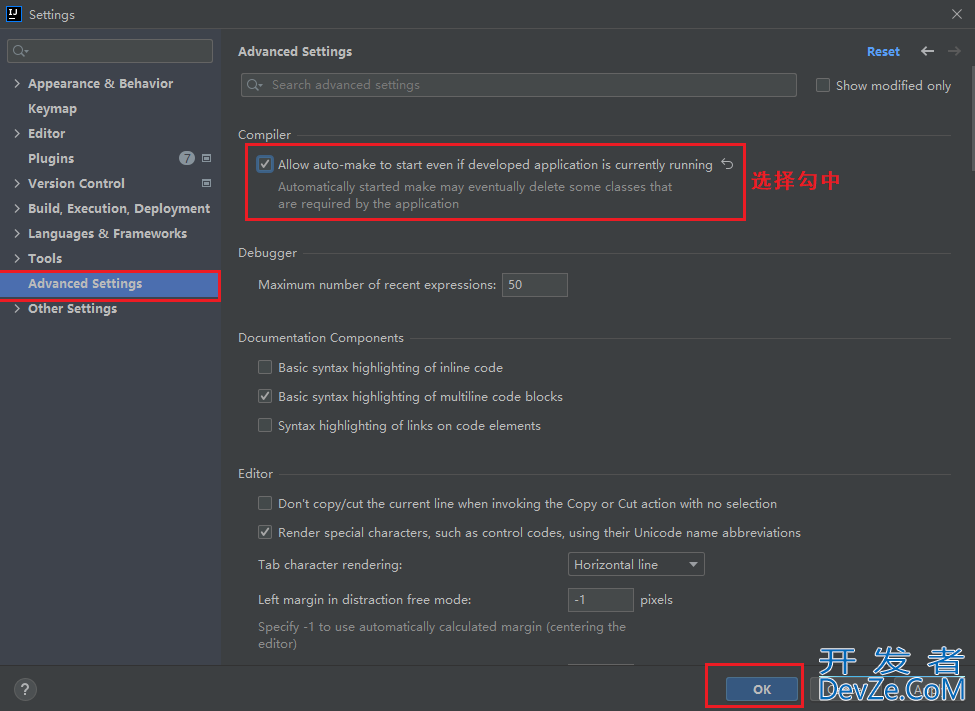The height and width of the screenshot is (711, 975).
Task: Go forward with the right arrow
Action: [x=954, y=51]
